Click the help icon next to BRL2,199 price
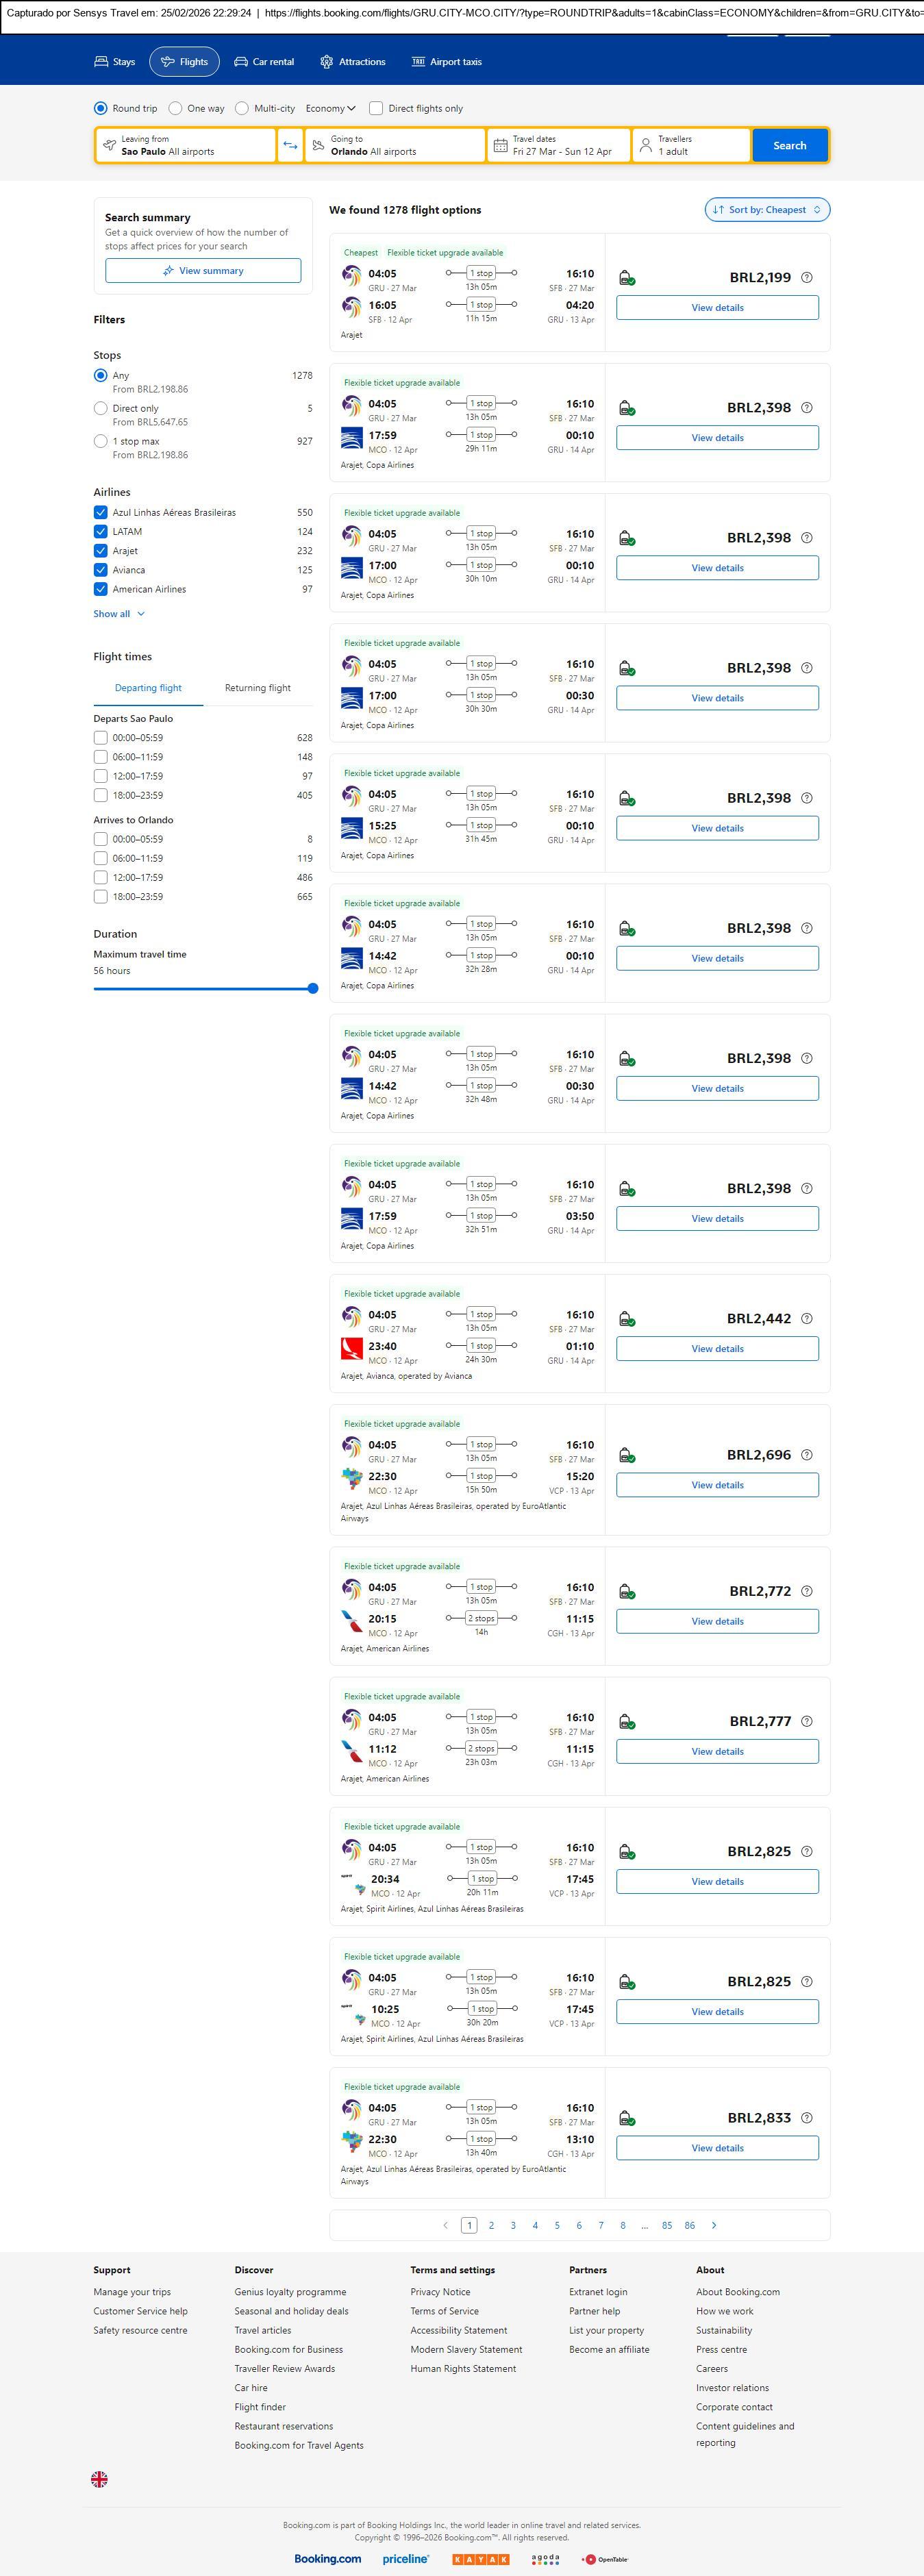This screenshot has height=2576, width=924. point(807,278)
